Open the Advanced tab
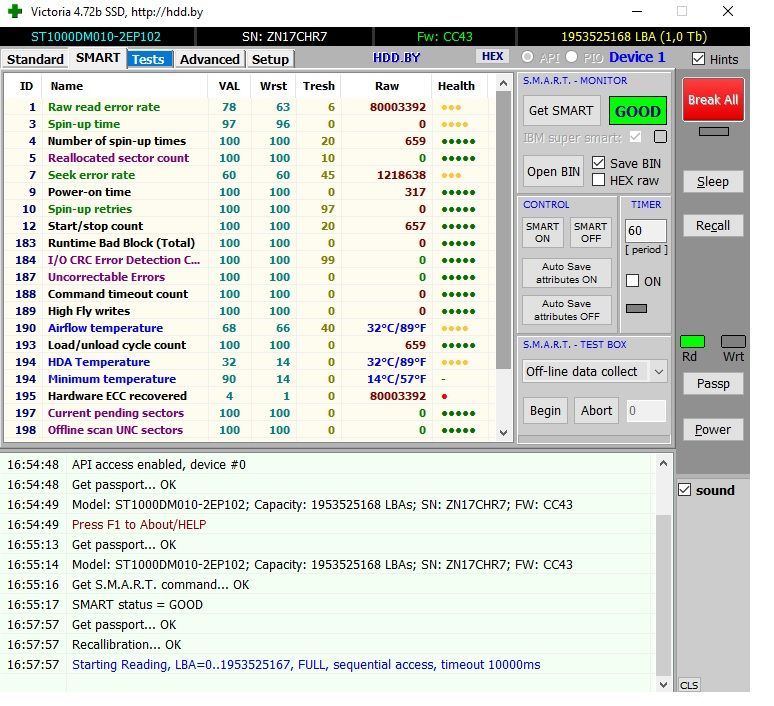 pos(209,59)
